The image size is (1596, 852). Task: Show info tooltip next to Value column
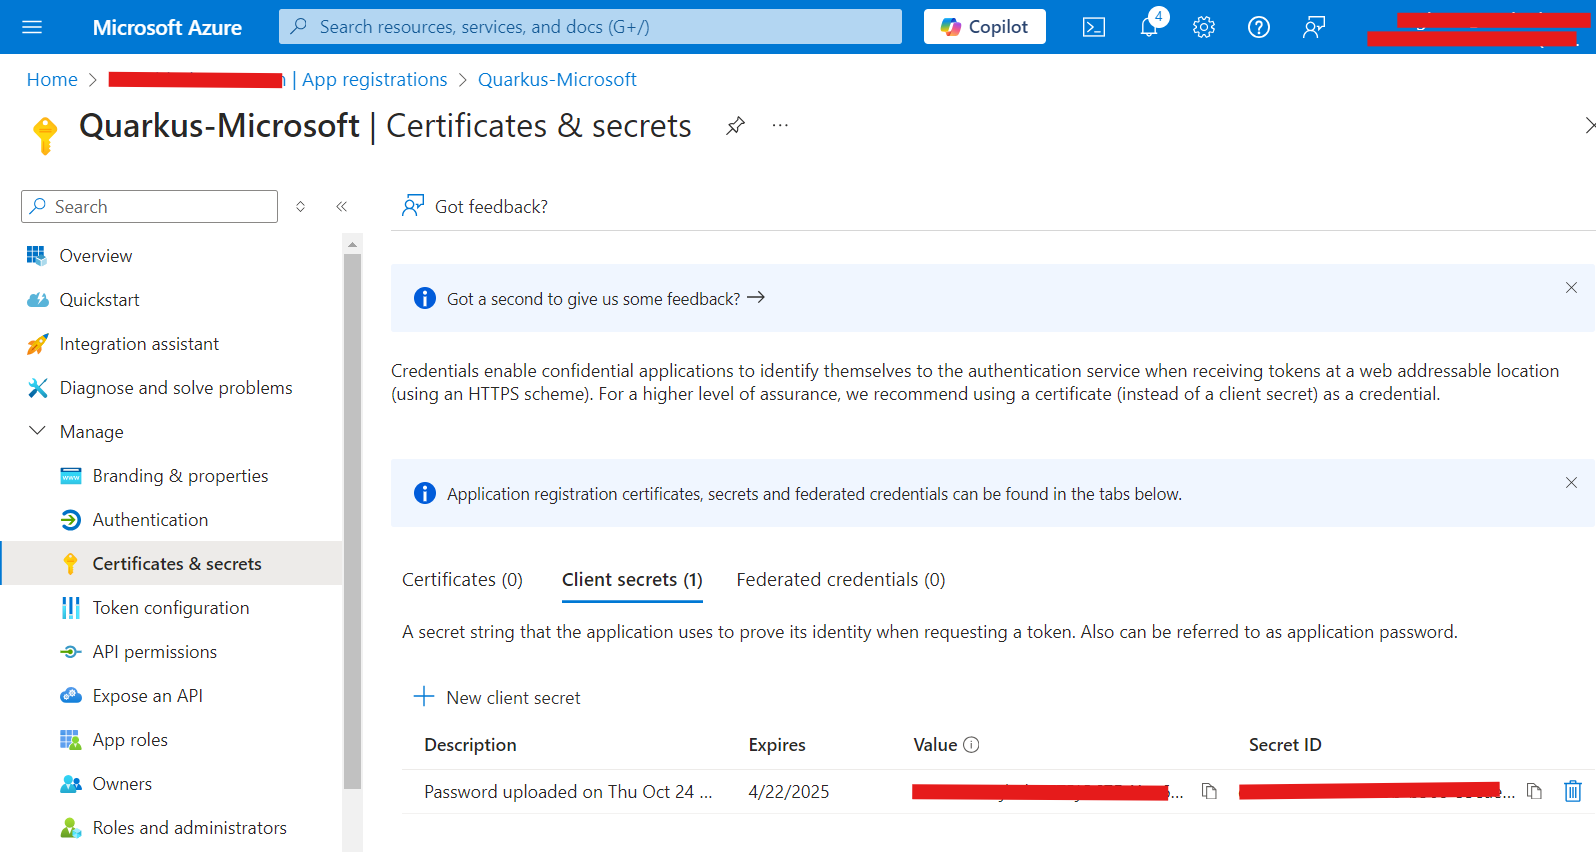click(x=971, y=745)
